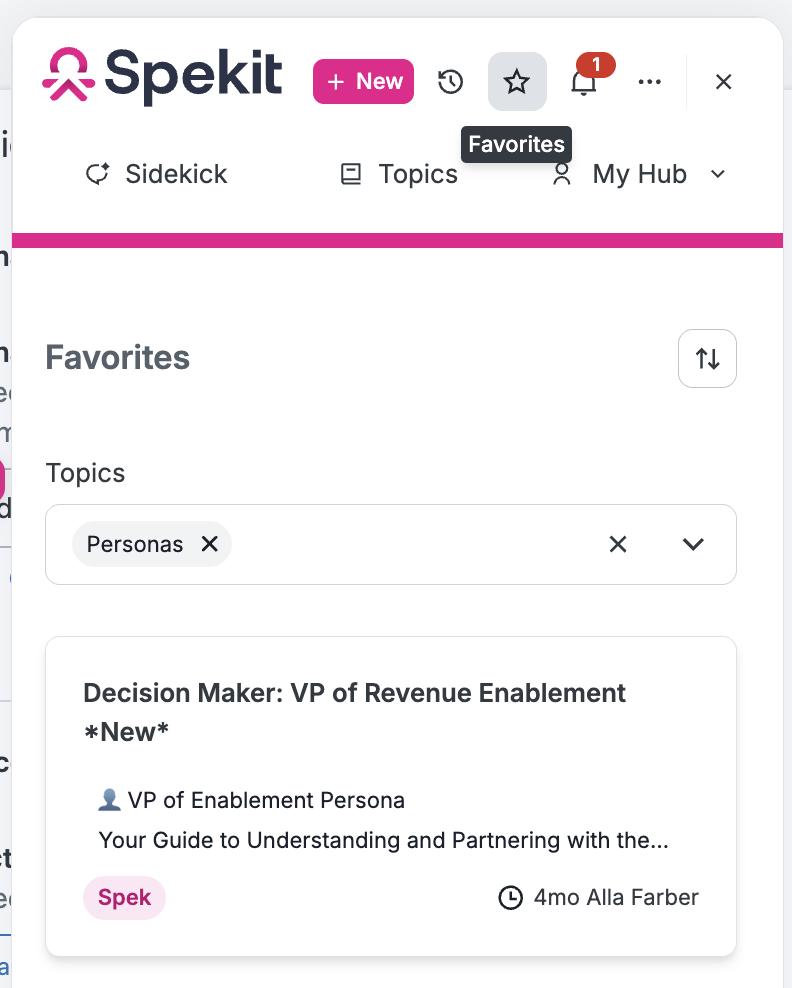The height and width of the screenshot is (988, 792).
Task: Switch to the Sidekick tab
Action: (x=156, y=174)
